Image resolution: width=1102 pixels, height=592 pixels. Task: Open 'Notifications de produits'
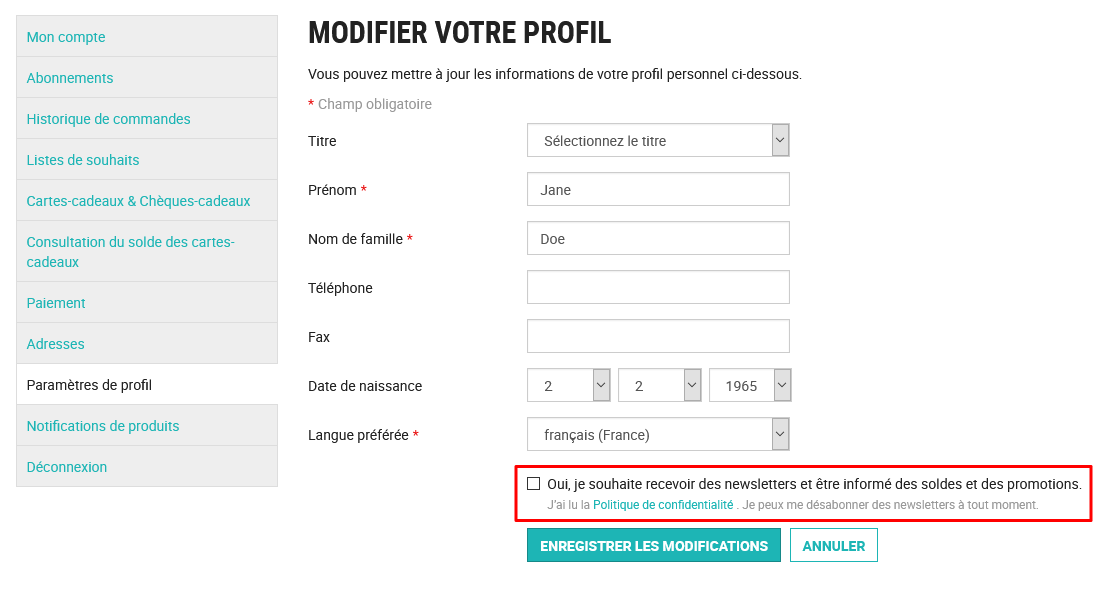tap(102, 425)
